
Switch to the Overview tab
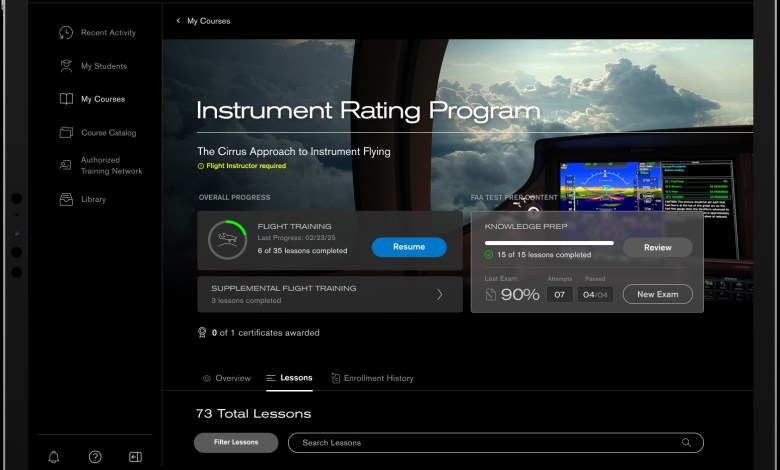coord(227,378)
